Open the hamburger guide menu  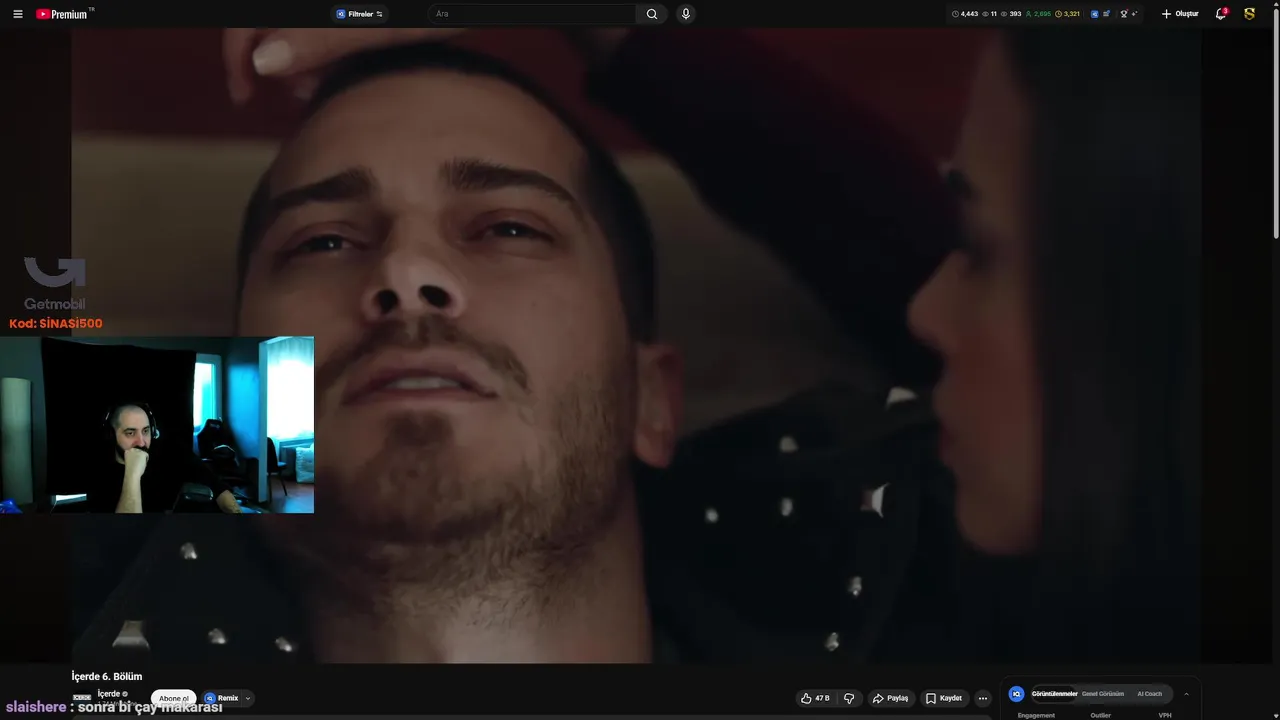pos(17,14)
